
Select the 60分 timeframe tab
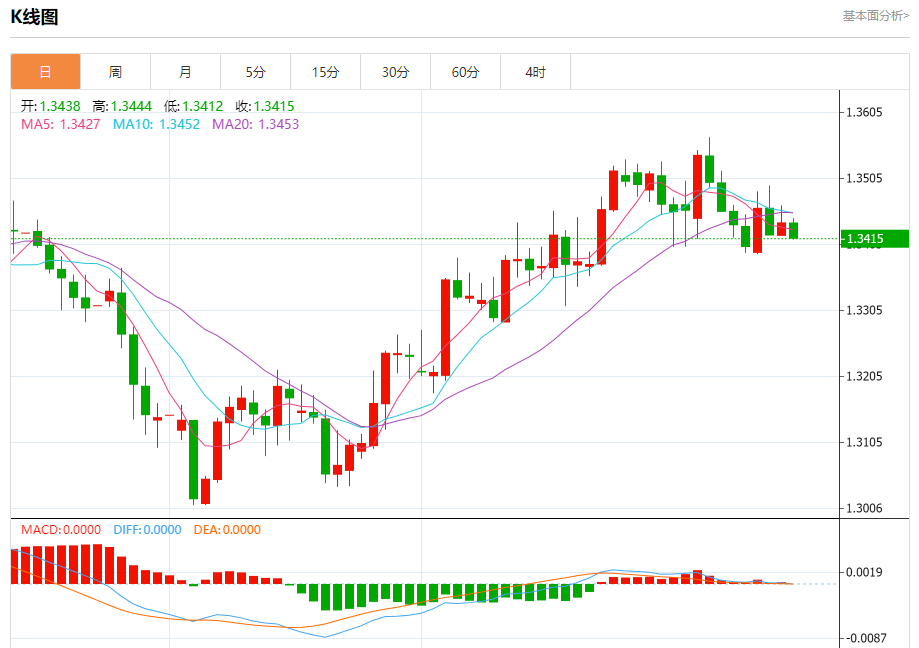[465, 72]
